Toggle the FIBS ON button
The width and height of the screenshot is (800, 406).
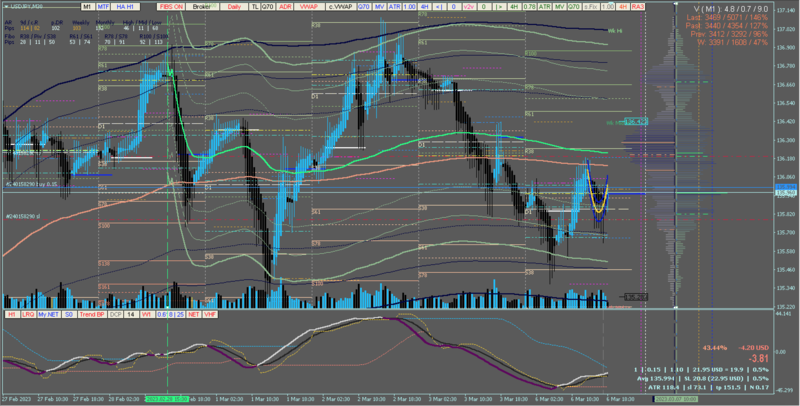[171, 7]
